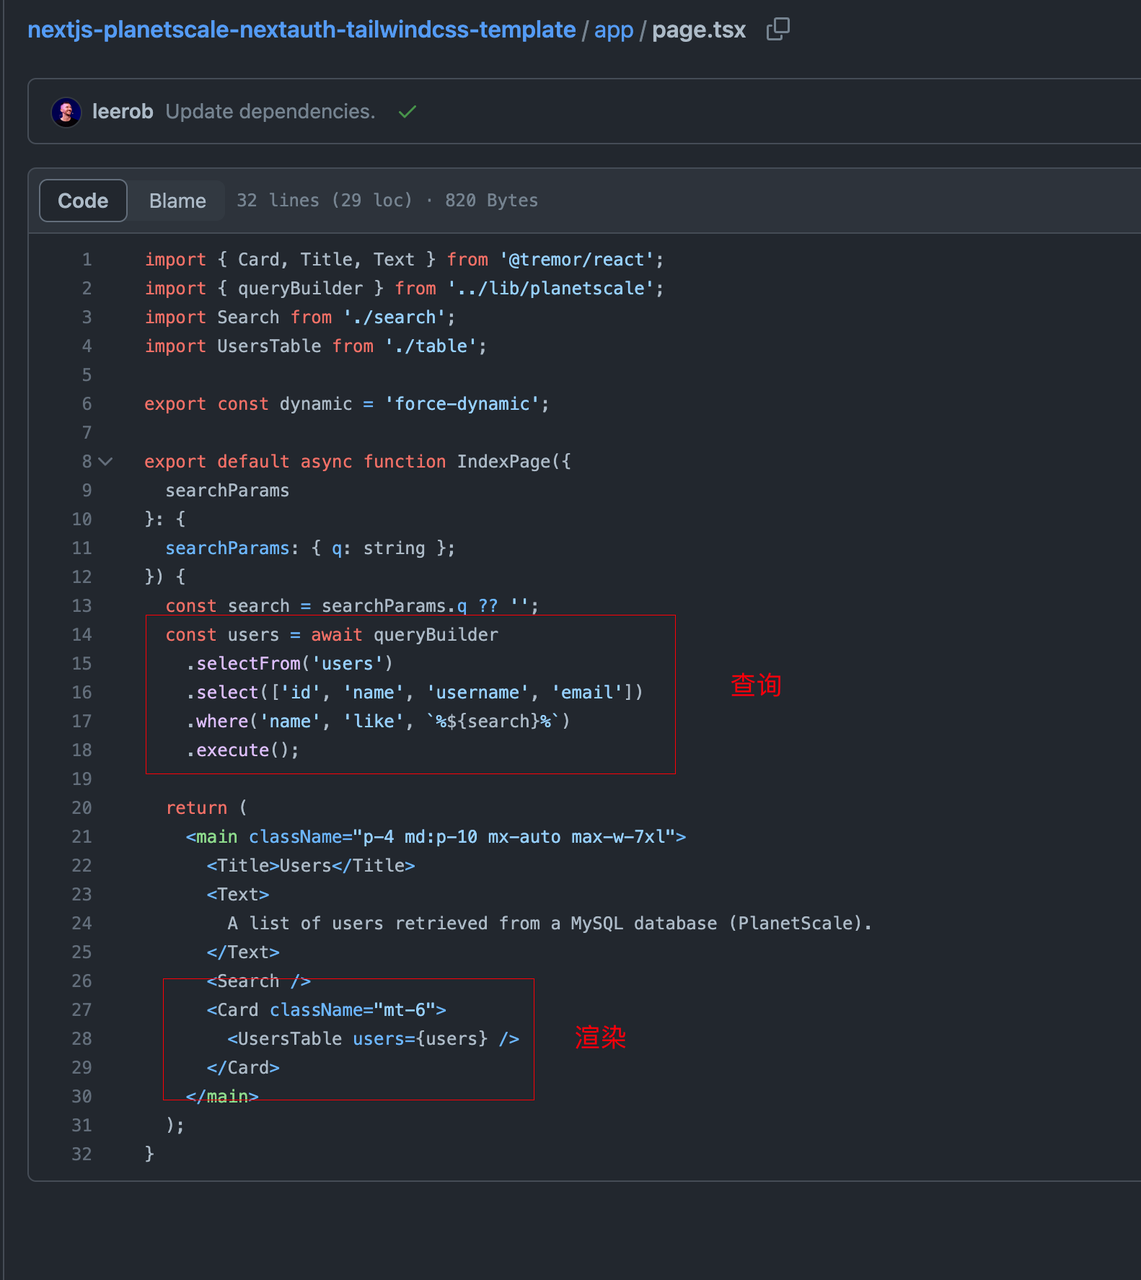Click the .selectFrom('users') call
Screen dimensions: 1141x1280
(x=290, y=664)
